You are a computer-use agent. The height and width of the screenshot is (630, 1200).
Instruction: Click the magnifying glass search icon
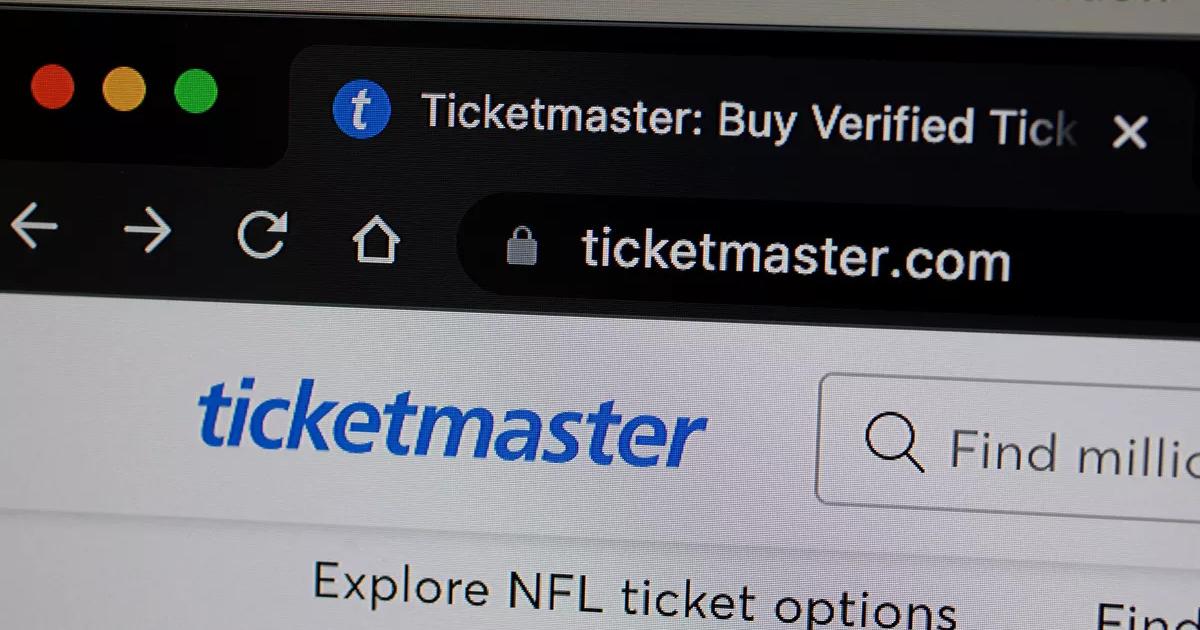click(x=893, y=442)
